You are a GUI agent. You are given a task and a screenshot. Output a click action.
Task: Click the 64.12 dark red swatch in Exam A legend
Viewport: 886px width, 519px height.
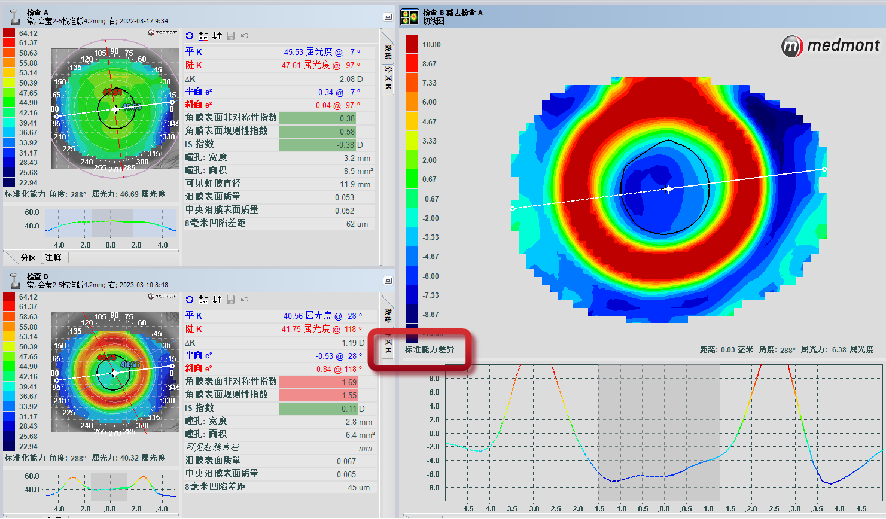(x=9, y=33)
